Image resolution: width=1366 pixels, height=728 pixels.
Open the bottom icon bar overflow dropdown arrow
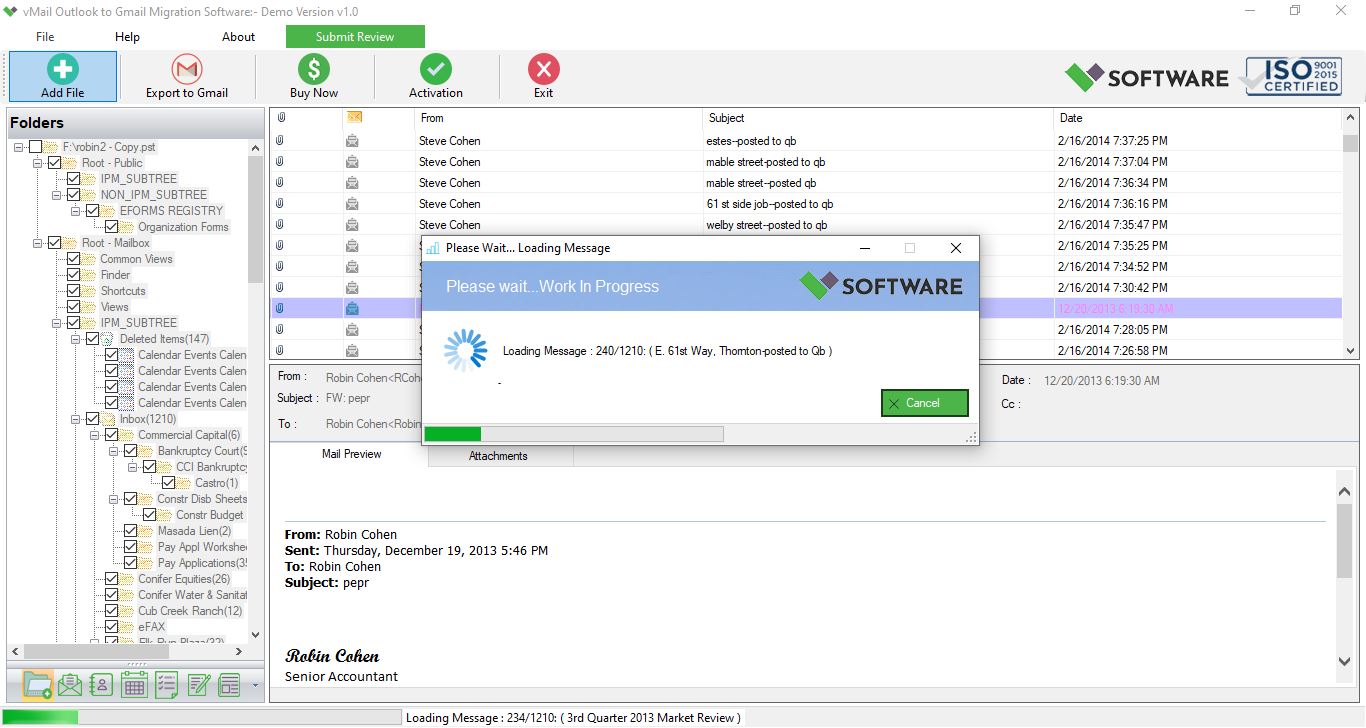pyautogui.click(x=255, y=686)
